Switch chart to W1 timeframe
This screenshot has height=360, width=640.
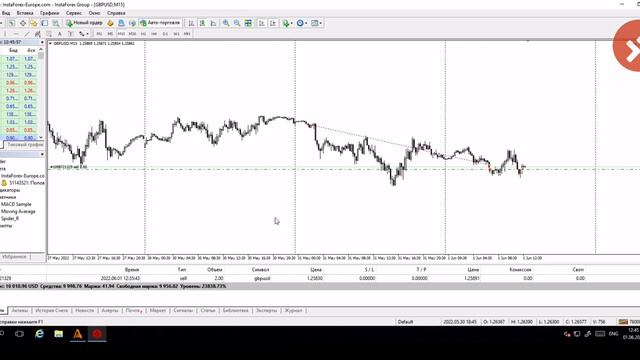(x=176, y=34)
